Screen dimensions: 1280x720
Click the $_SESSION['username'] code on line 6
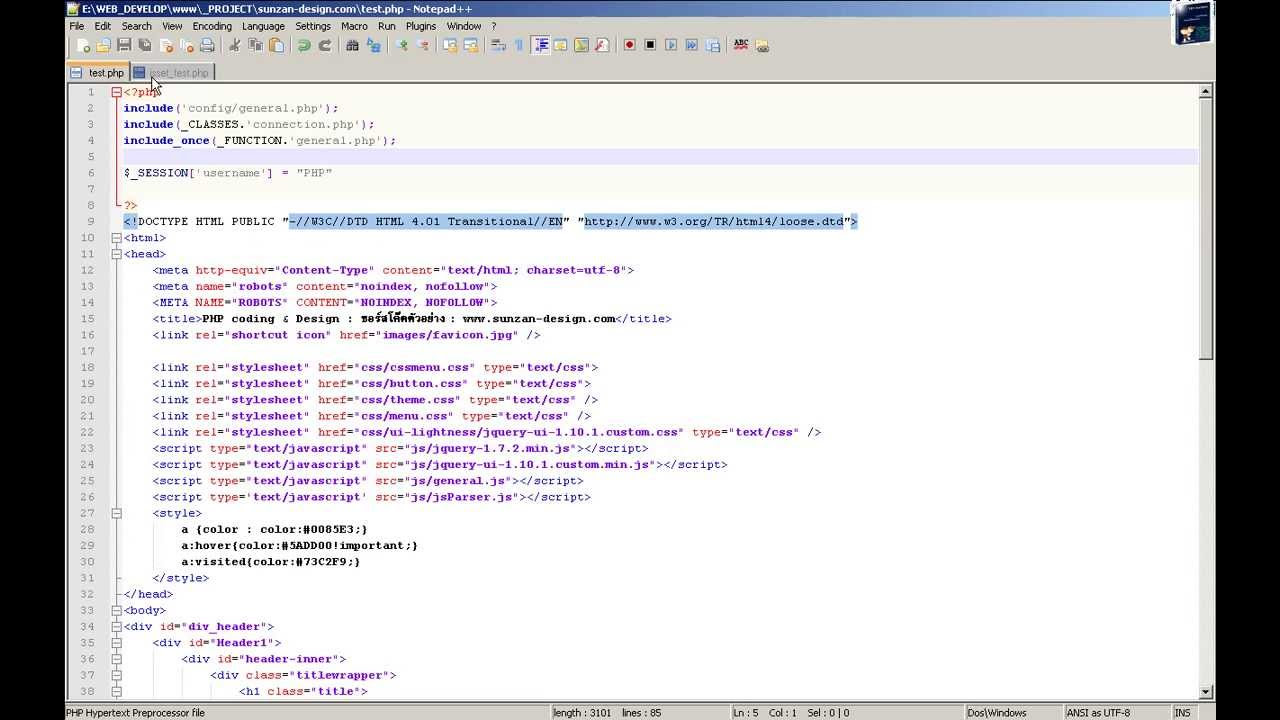(199, 173)
